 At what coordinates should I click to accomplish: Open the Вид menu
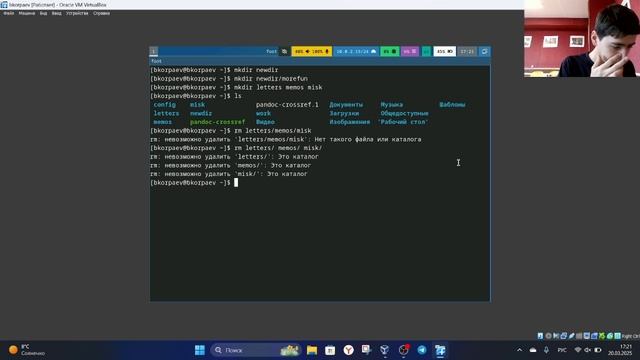[x=43, y=13]
